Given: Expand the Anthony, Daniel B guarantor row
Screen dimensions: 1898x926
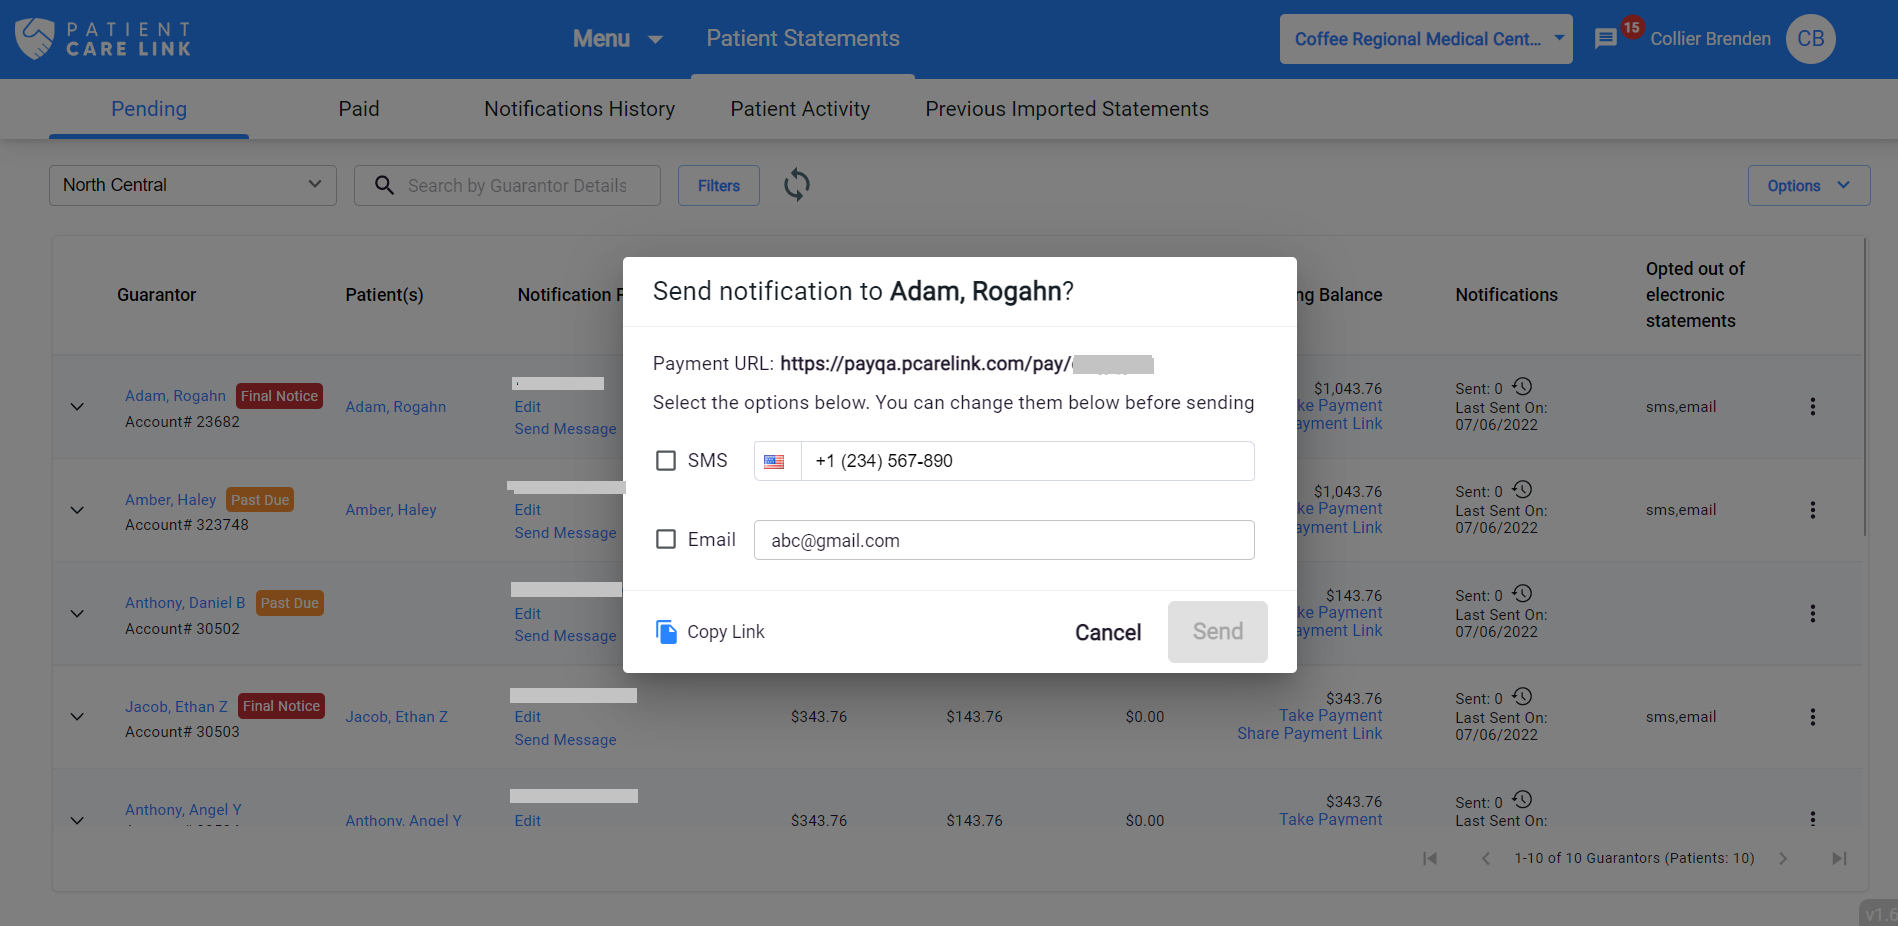Looking at the screenshot, I should [x=77, y=614].
